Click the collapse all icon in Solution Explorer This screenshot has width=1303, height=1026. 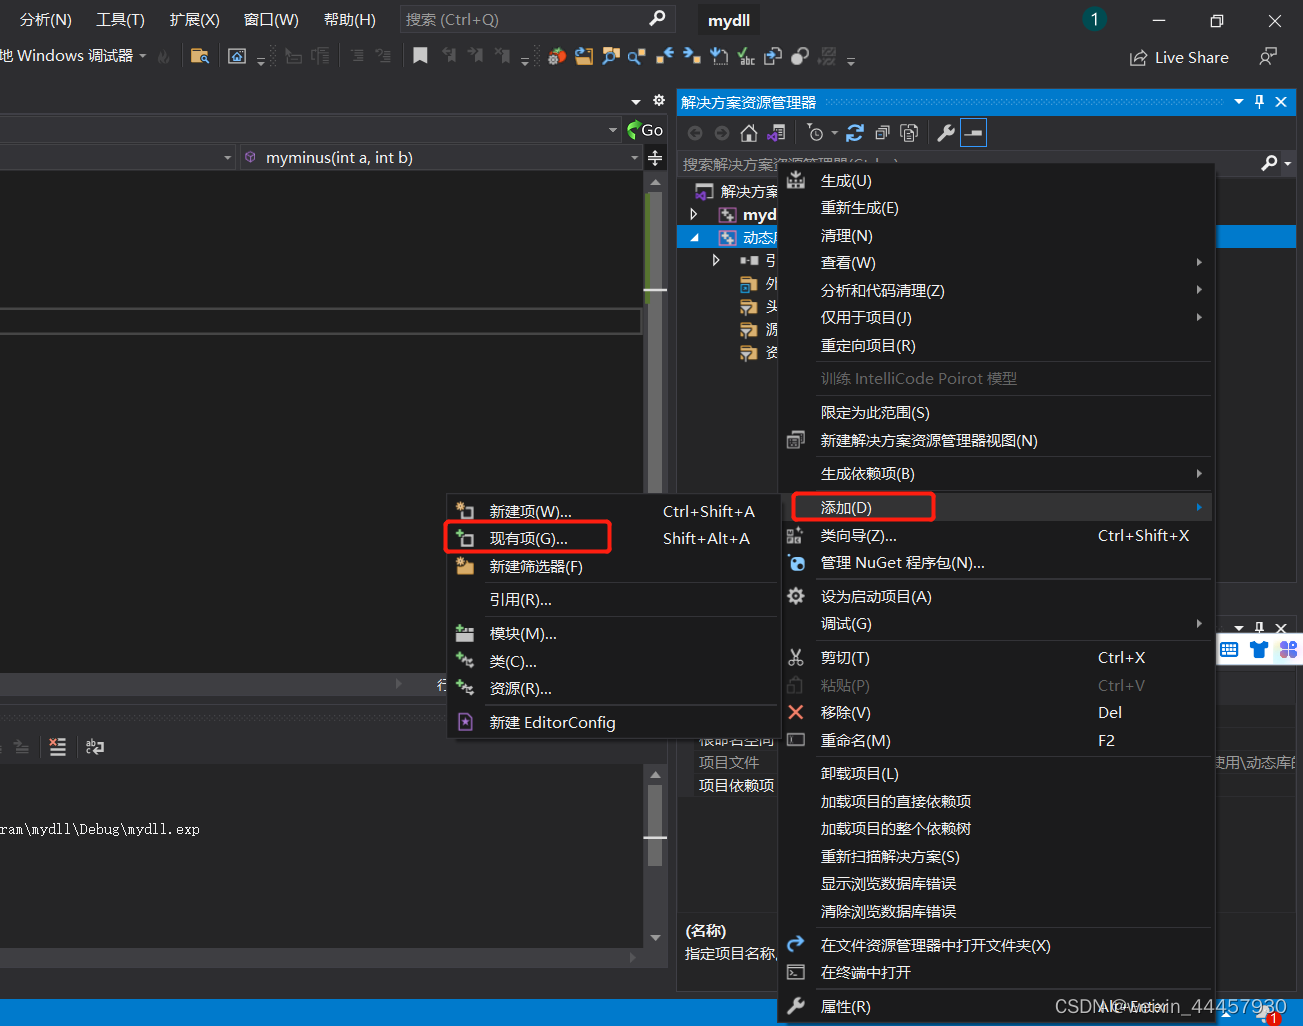click(882, 133)
